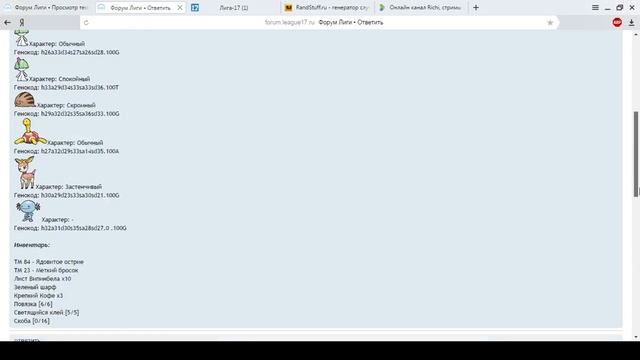Open Yandex home via Я button
The width and height of the screenshot is (640, 360).
(x=22, y=22)
